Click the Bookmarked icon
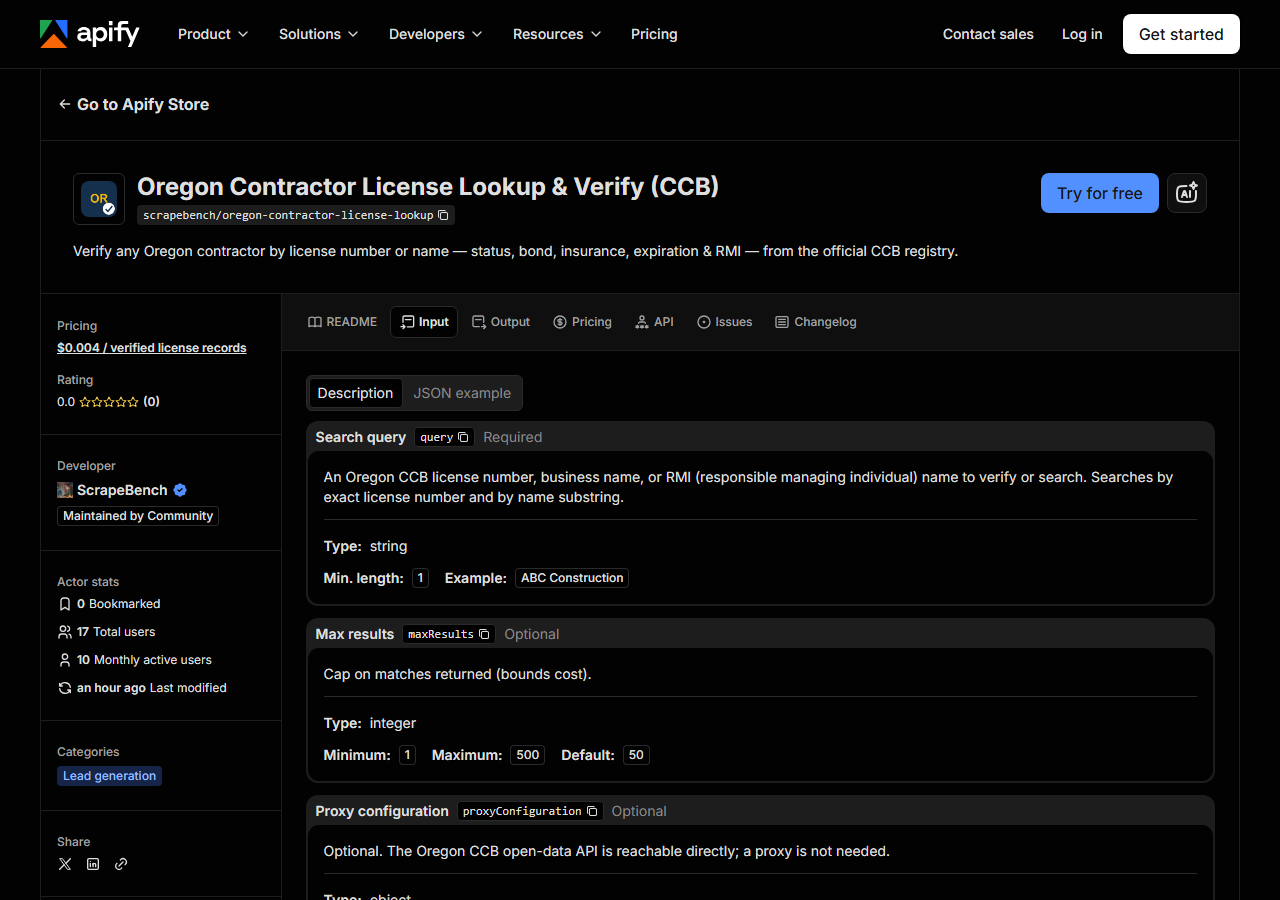 [65, 604]
